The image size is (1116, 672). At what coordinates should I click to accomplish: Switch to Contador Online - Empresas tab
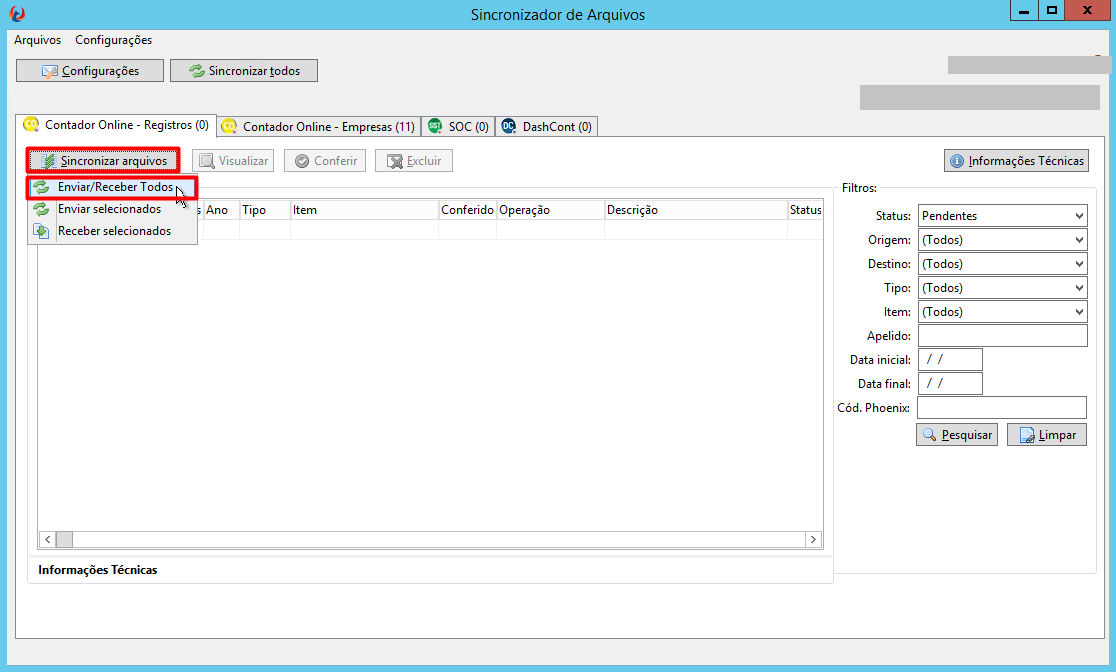point(319,127)
